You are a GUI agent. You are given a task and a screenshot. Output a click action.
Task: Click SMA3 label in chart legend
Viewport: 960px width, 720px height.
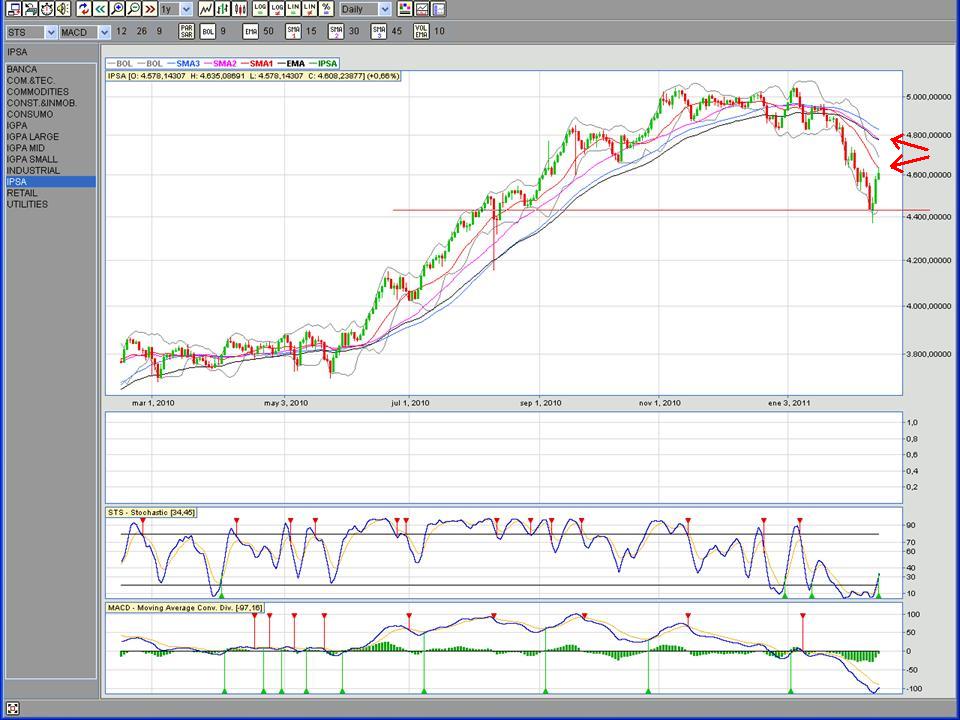(188, 63)
